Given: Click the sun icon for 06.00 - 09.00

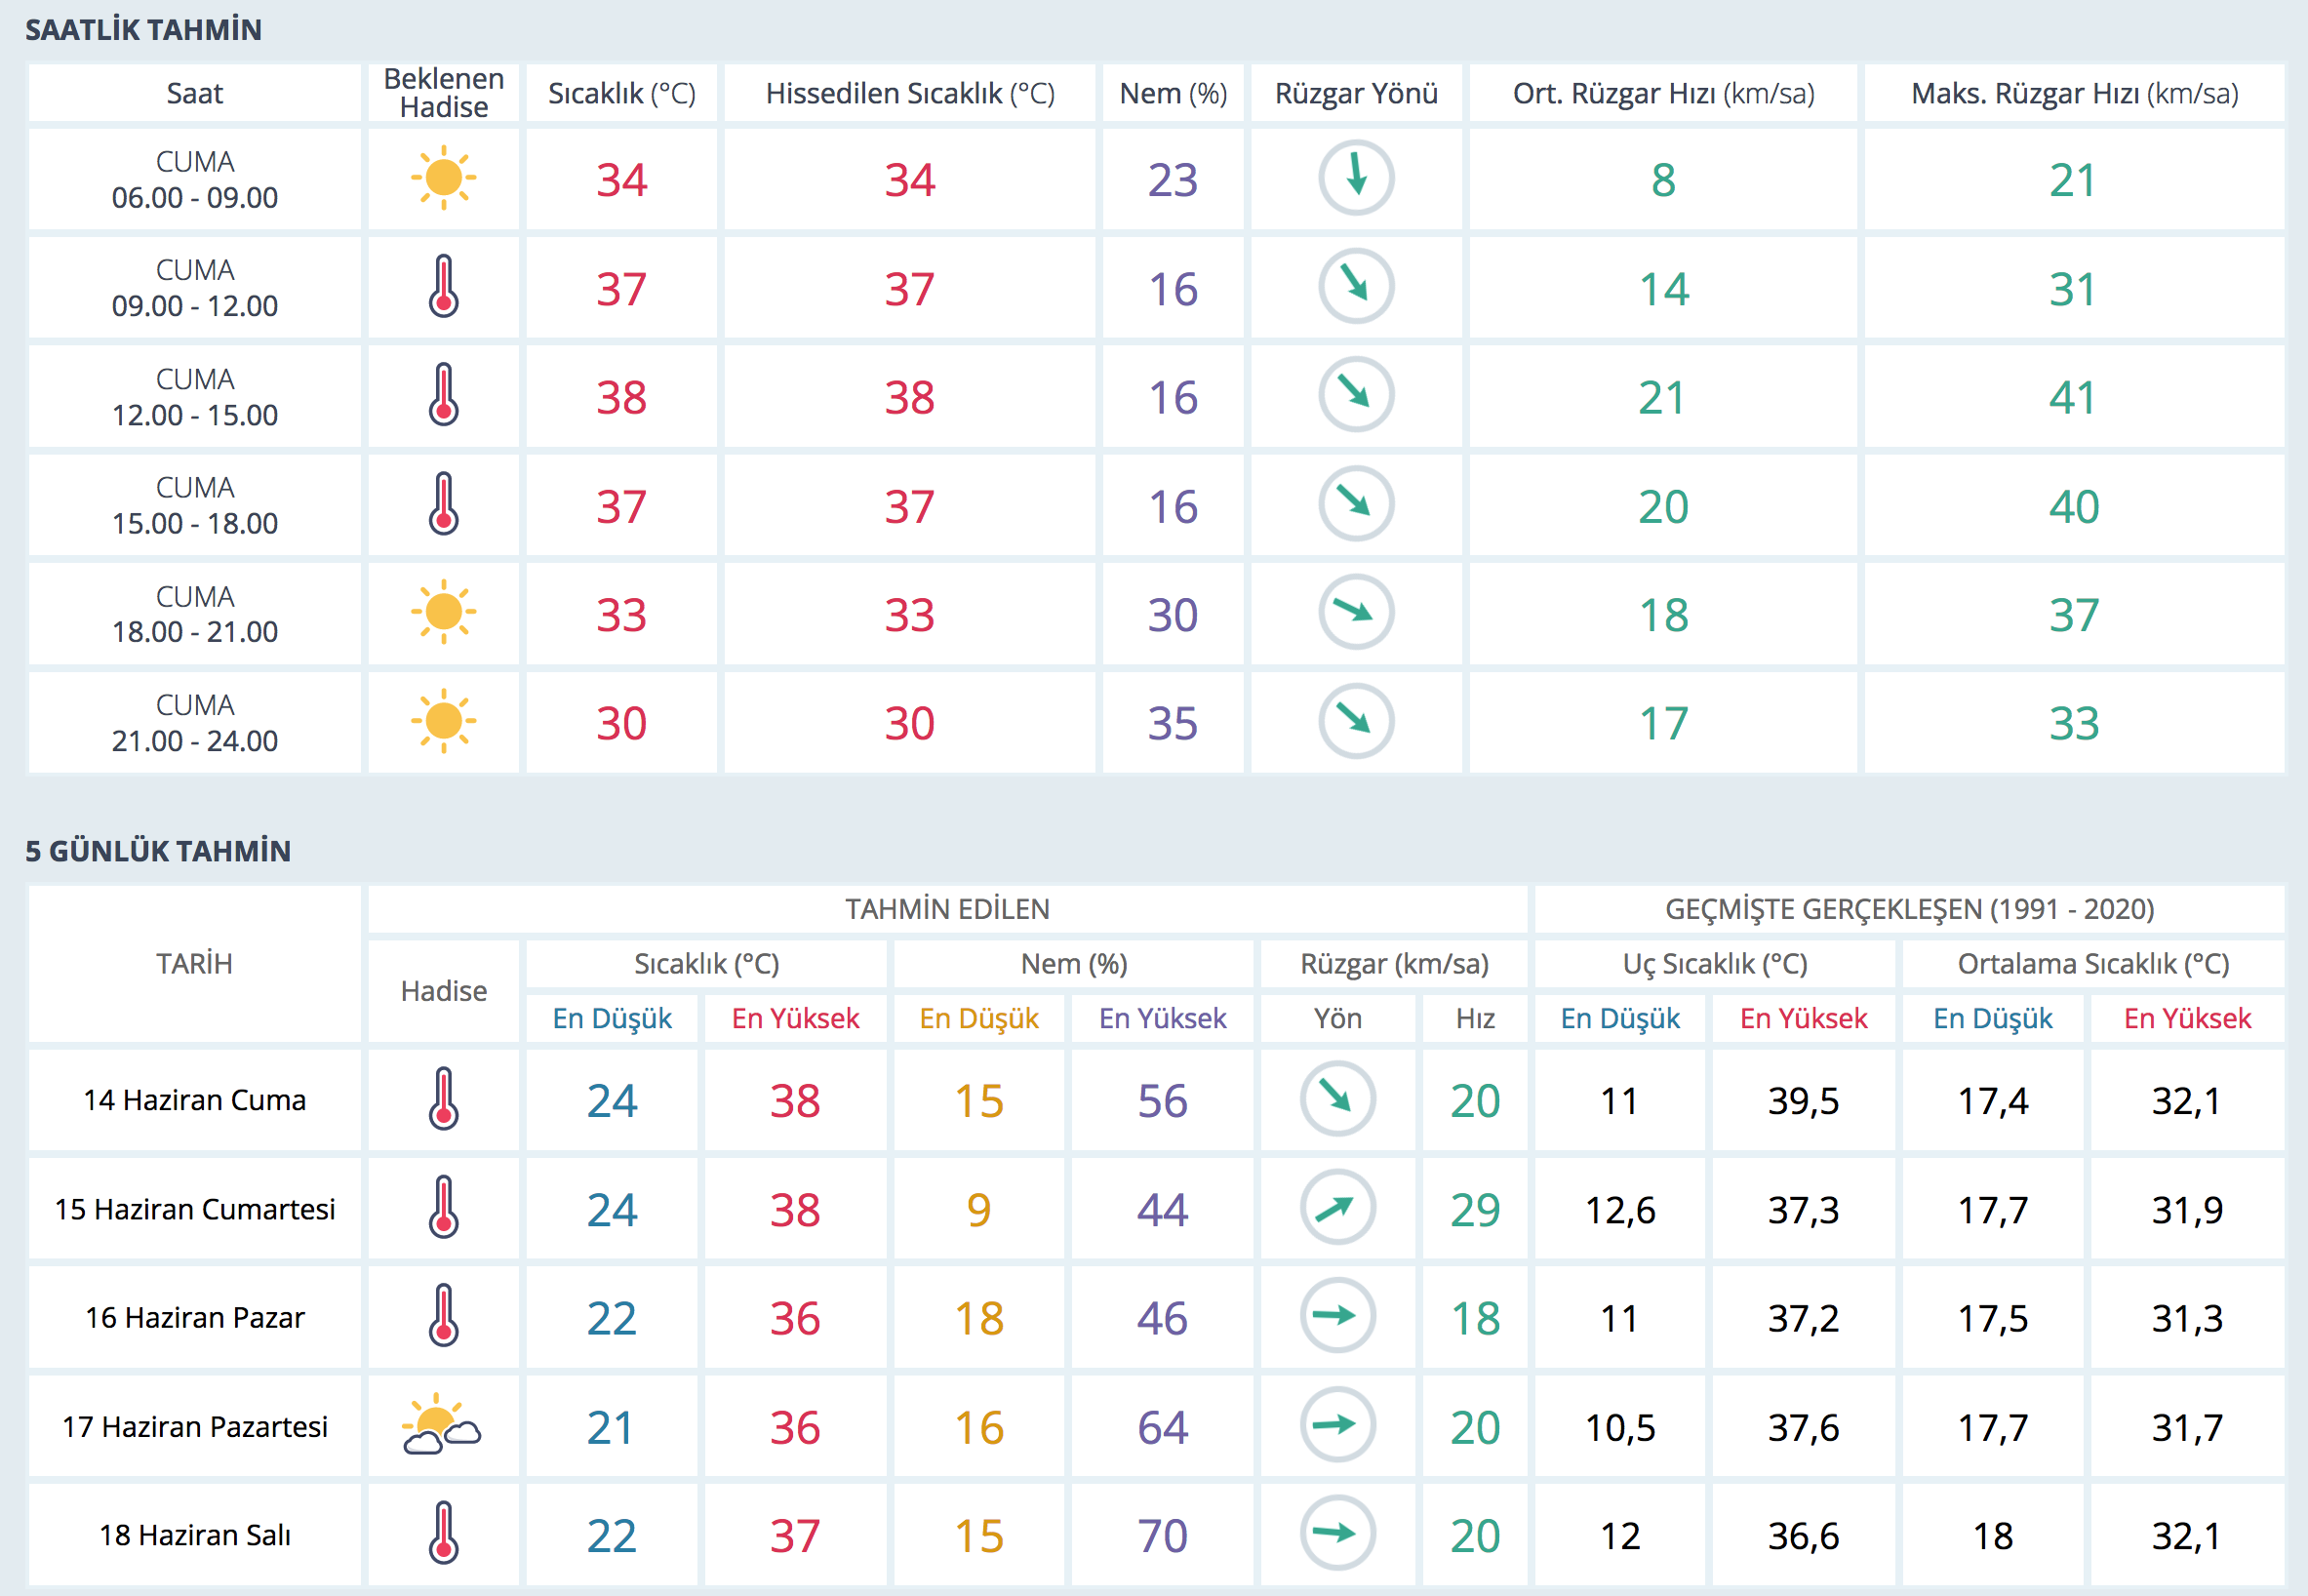Looking at the screenshot, I should tap(443, 179).
